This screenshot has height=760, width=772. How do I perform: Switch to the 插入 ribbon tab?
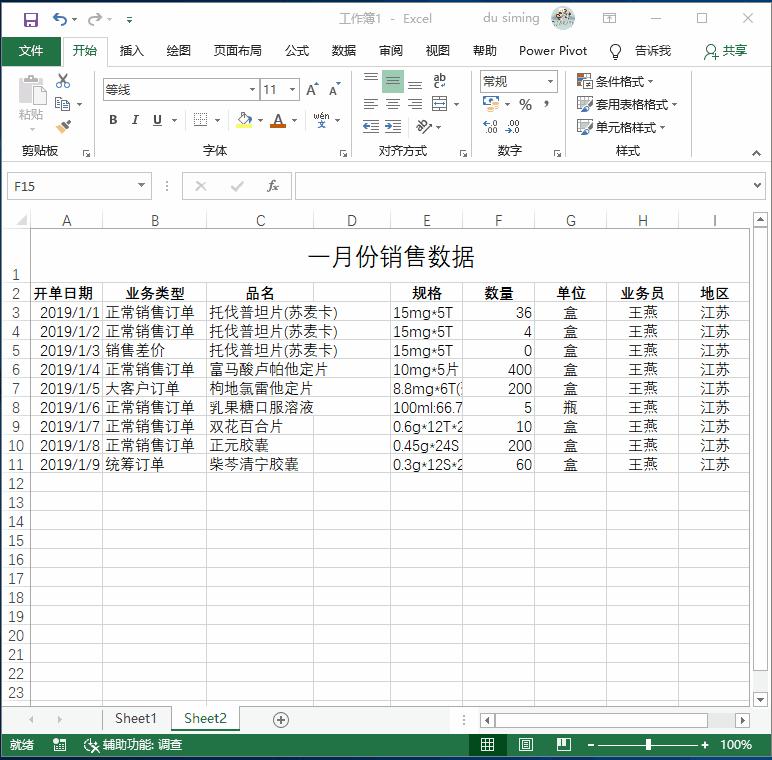click(x=131, y=51)
